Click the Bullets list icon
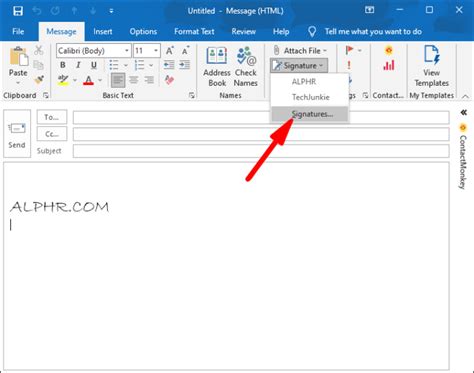The height and width of the screenshot is (373, 474). (114, 65)
